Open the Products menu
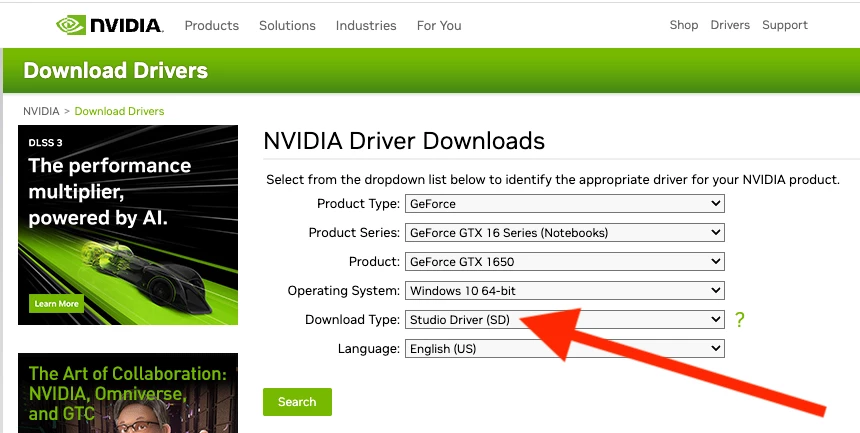Screen dimensions: 860x433 (212, 25)
